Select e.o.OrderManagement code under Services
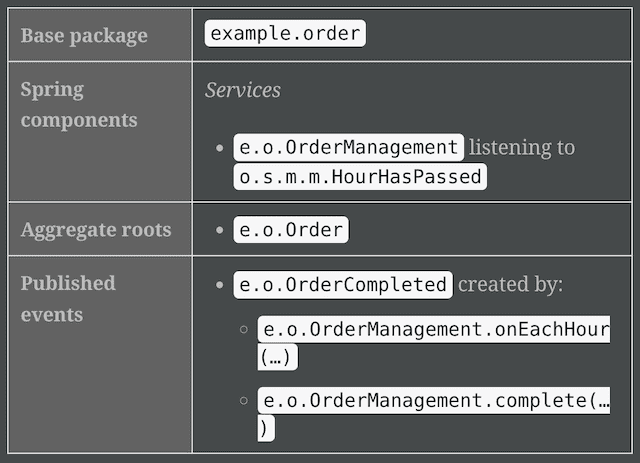 coord(348,147)
